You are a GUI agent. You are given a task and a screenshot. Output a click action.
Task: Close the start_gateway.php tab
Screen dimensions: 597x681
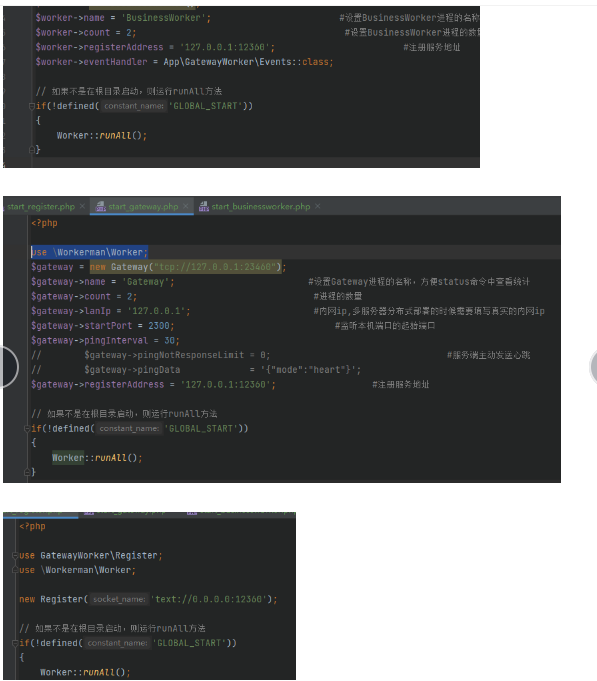186,206
